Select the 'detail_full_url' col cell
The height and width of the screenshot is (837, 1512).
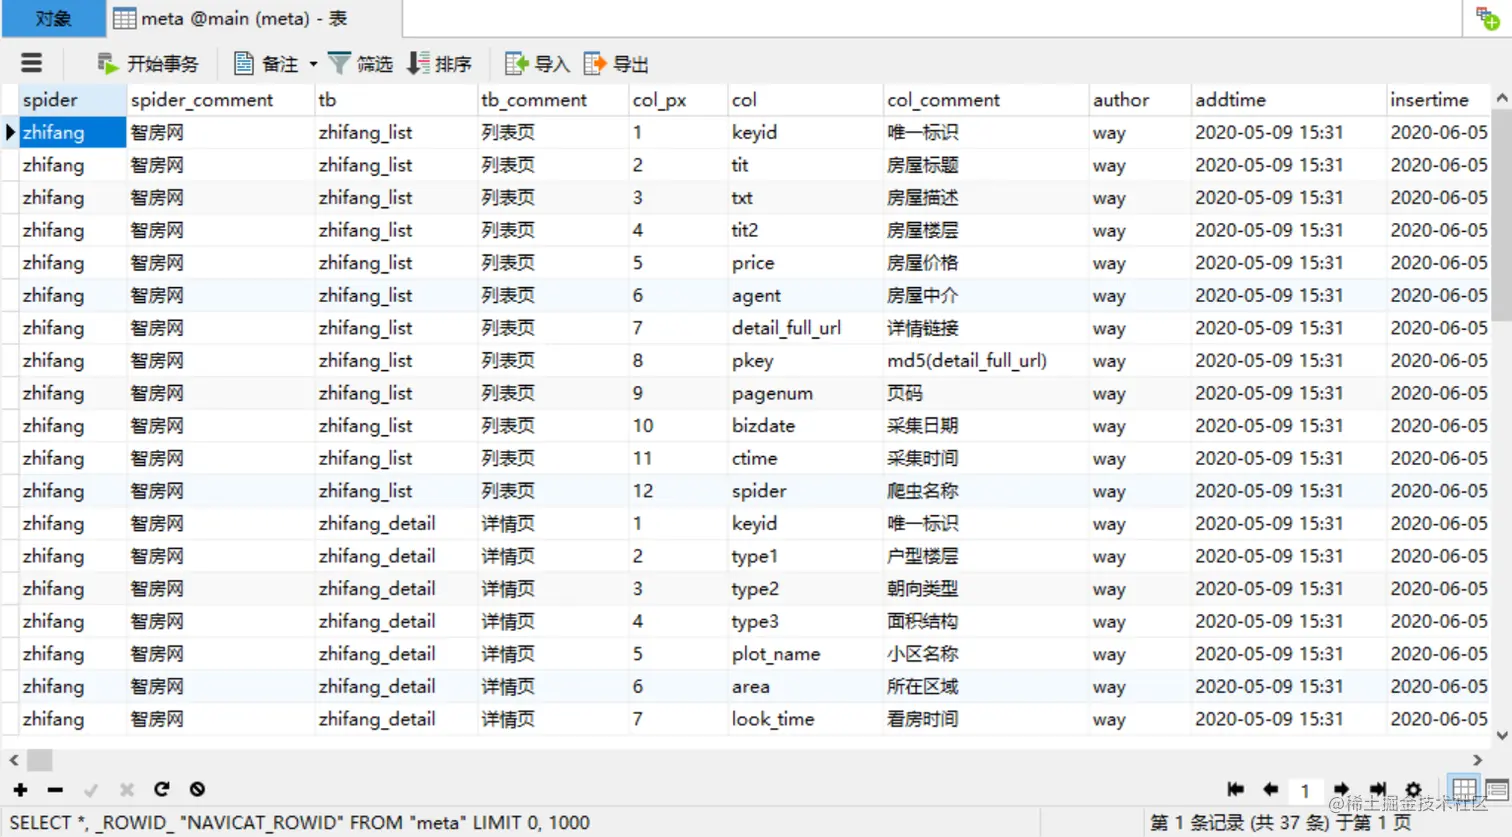pos(804,328)
